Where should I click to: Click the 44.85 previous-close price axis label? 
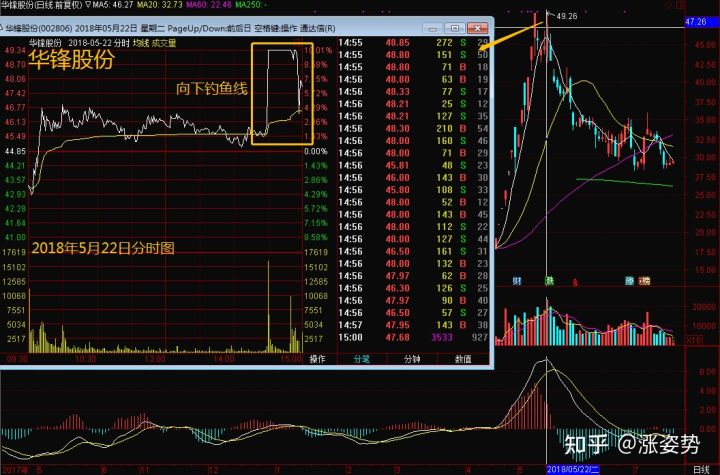pyautogui.click(x=15, y=151)
